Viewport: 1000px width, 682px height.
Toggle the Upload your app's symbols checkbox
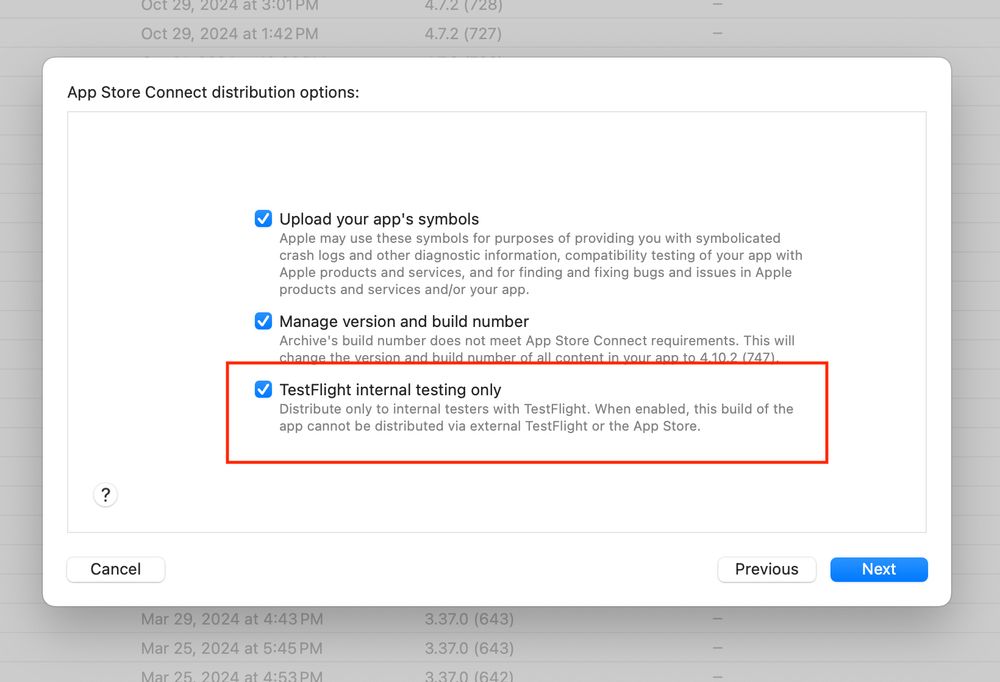click(x=263, y=219)
